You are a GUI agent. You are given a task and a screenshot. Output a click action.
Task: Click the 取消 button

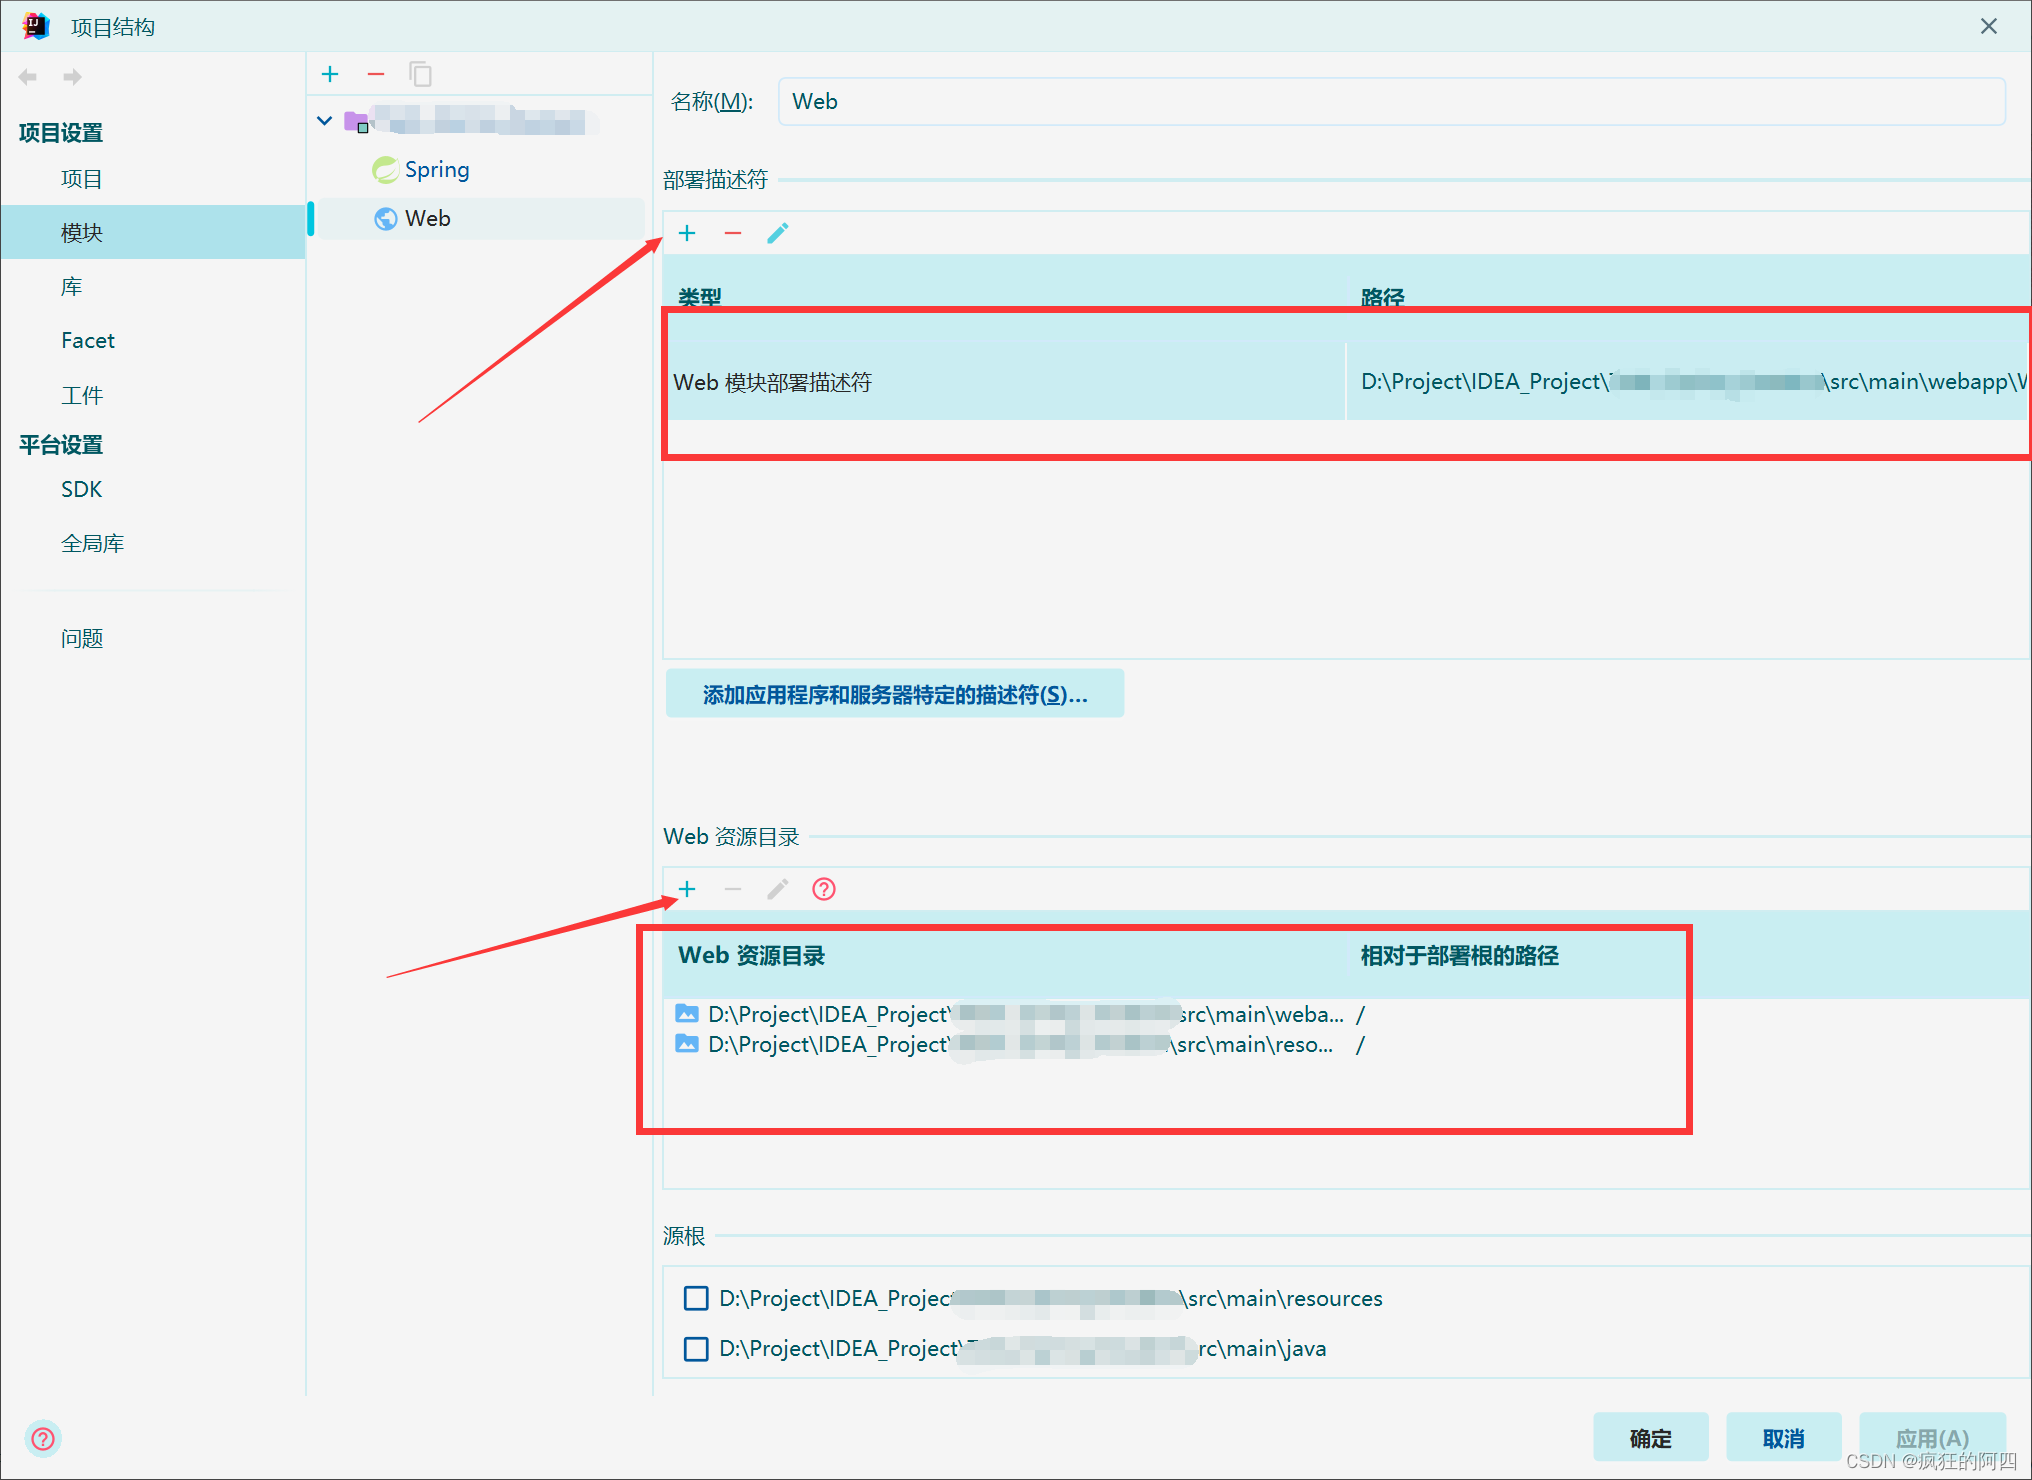(x=1784, y=1438)
